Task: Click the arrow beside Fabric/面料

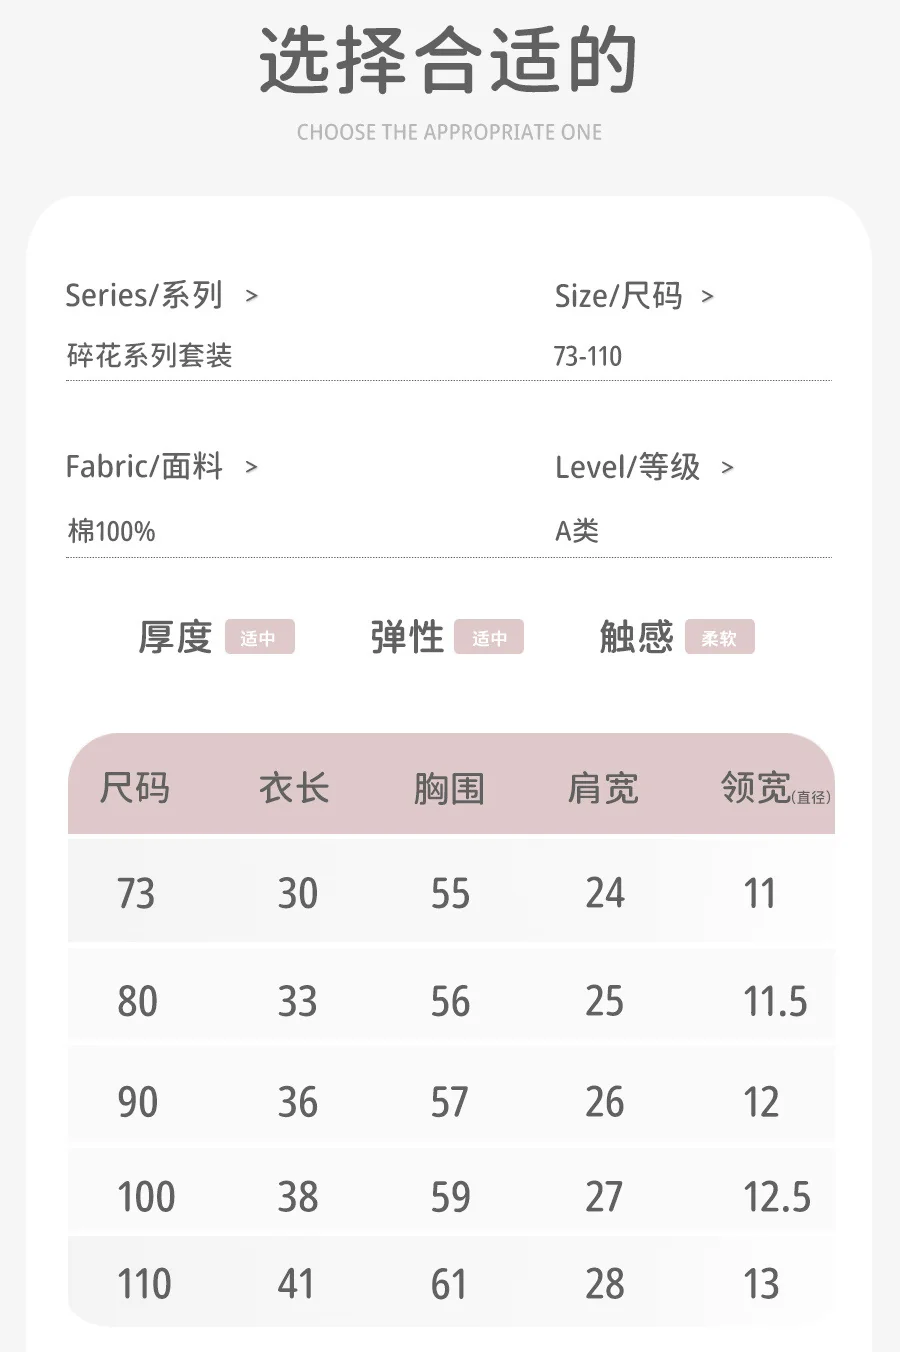Action: [252, 467]
